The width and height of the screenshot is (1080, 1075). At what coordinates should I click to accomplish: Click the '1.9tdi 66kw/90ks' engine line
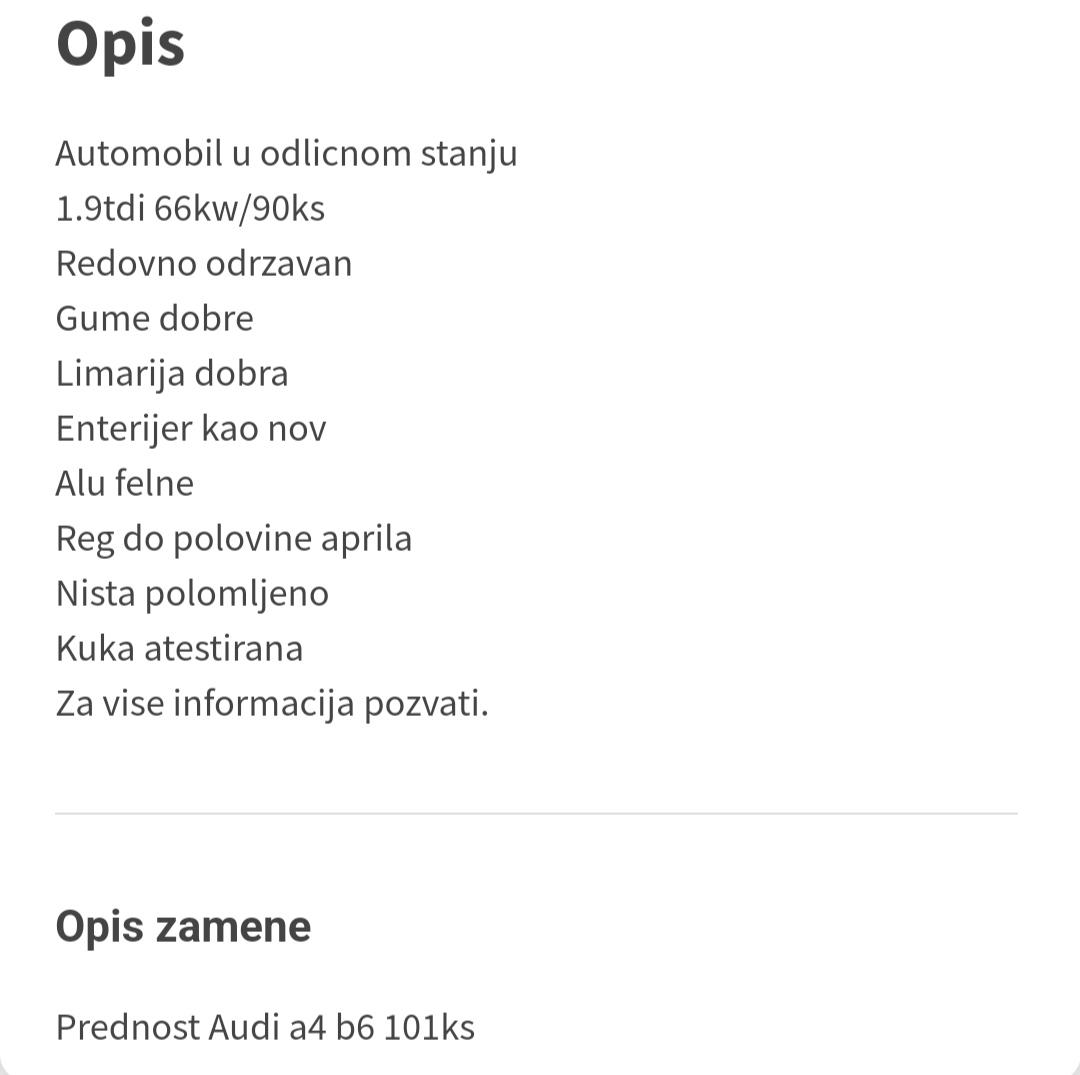[x=190, y=209]
